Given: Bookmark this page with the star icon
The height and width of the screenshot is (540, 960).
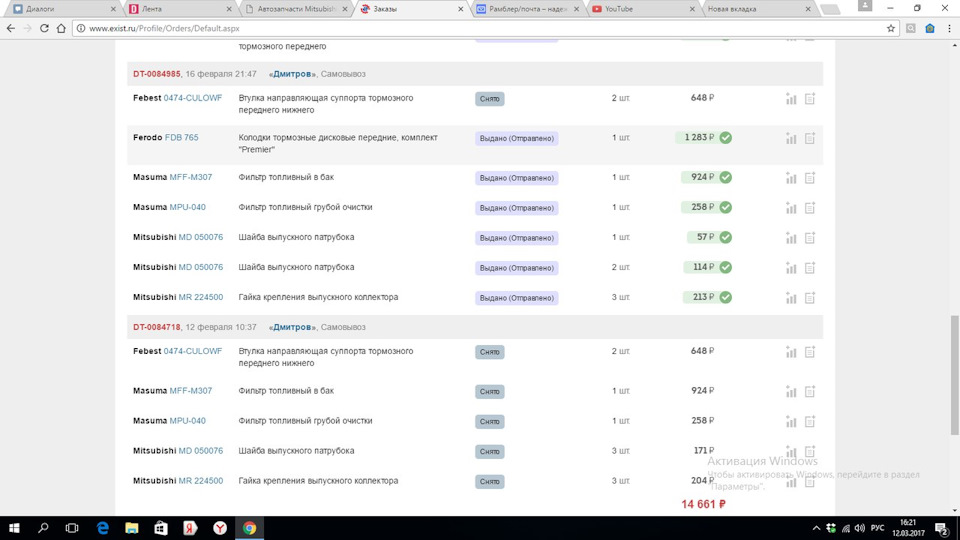Looking at the screenshot, I should coord(891,28).
